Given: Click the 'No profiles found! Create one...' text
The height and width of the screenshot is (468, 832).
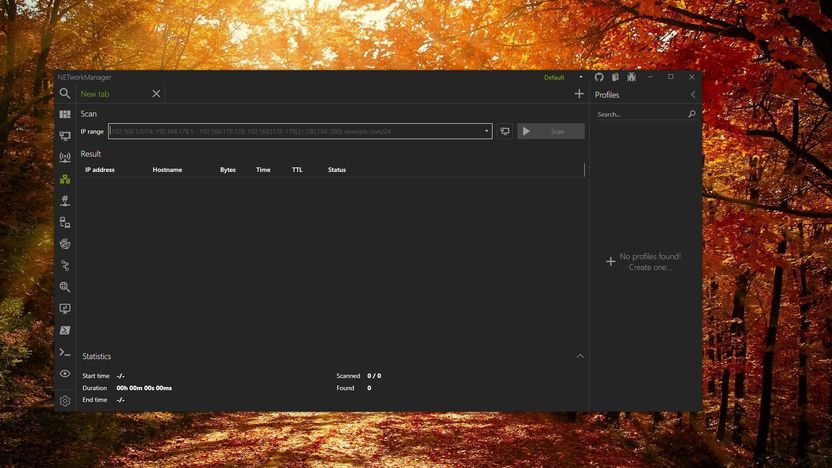Looking at the screenshot, I should pos(650,262).
